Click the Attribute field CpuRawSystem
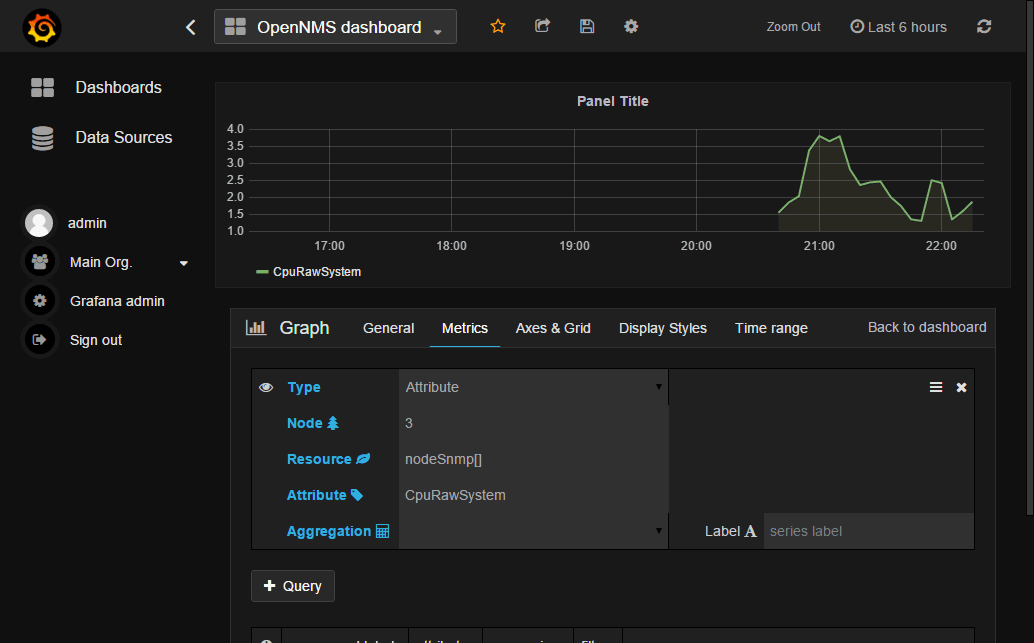Viewport: 1034px width, 643px height. coord(533,495)
